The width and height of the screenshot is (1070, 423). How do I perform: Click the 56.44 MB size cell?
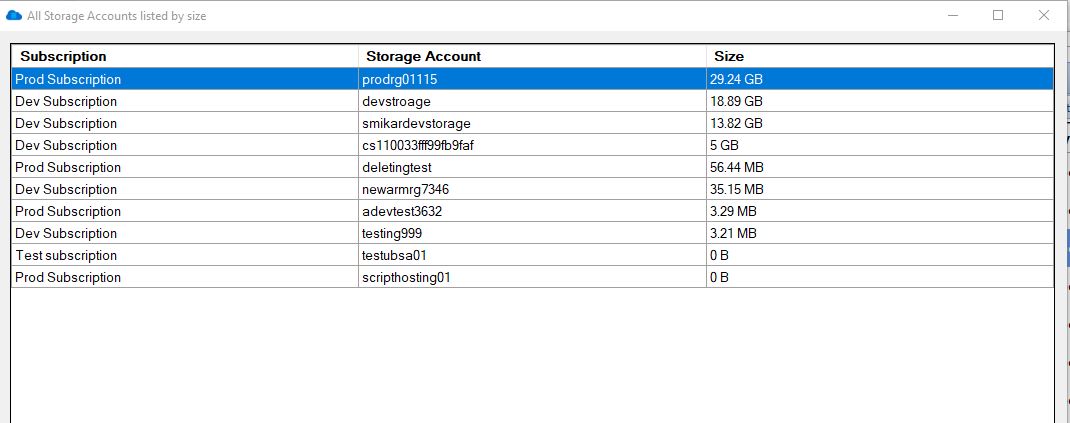click(x=880, y=167)
